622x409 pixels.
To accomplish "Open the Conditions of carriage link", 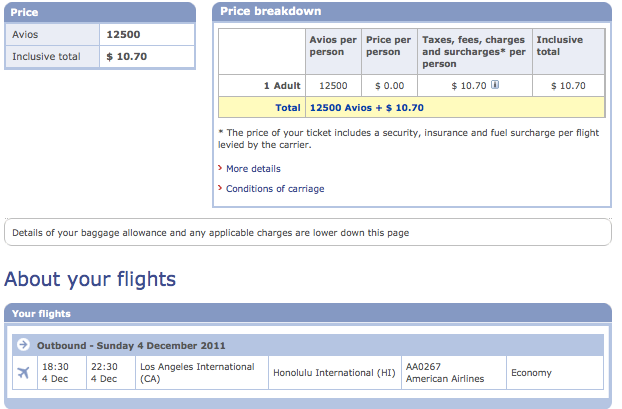I will tap(275, 188).
